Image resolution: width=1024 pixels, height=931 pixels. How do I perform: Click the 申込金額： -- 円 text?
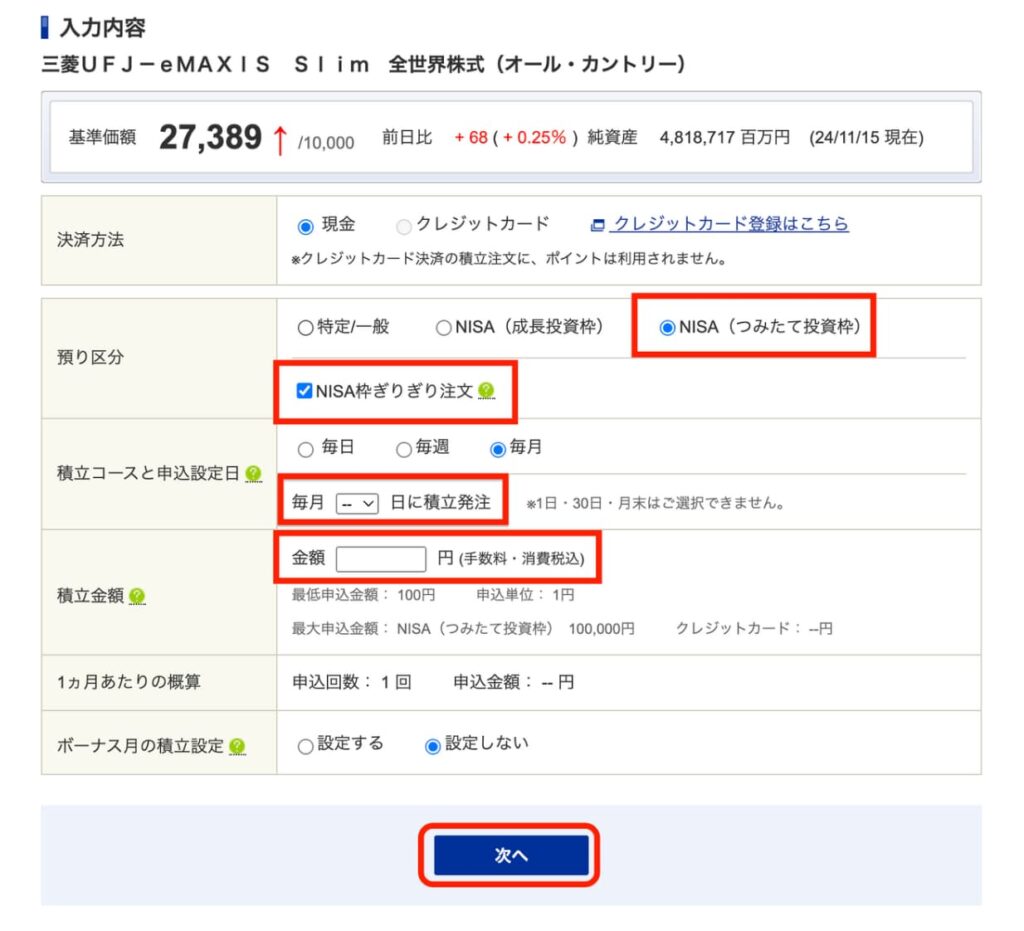[x=514, y=682]
